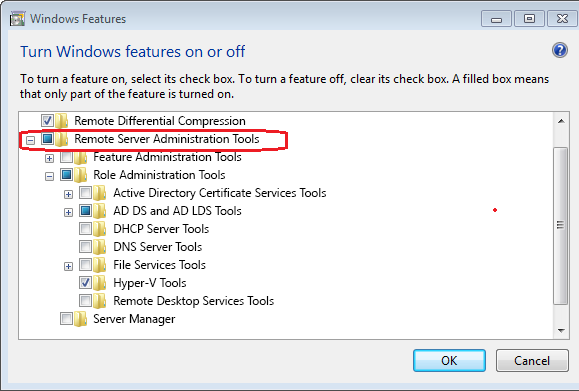Select the DNS Server Tools label
579x391 pixels.
tap(158, 247)
